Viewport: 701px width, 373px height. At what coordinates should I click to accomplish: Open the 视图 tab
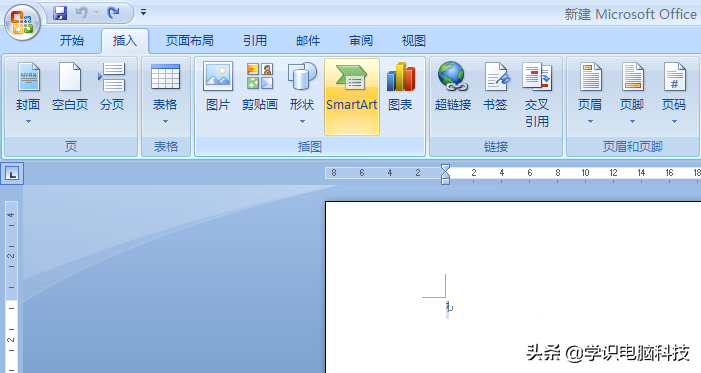point(414,41)
